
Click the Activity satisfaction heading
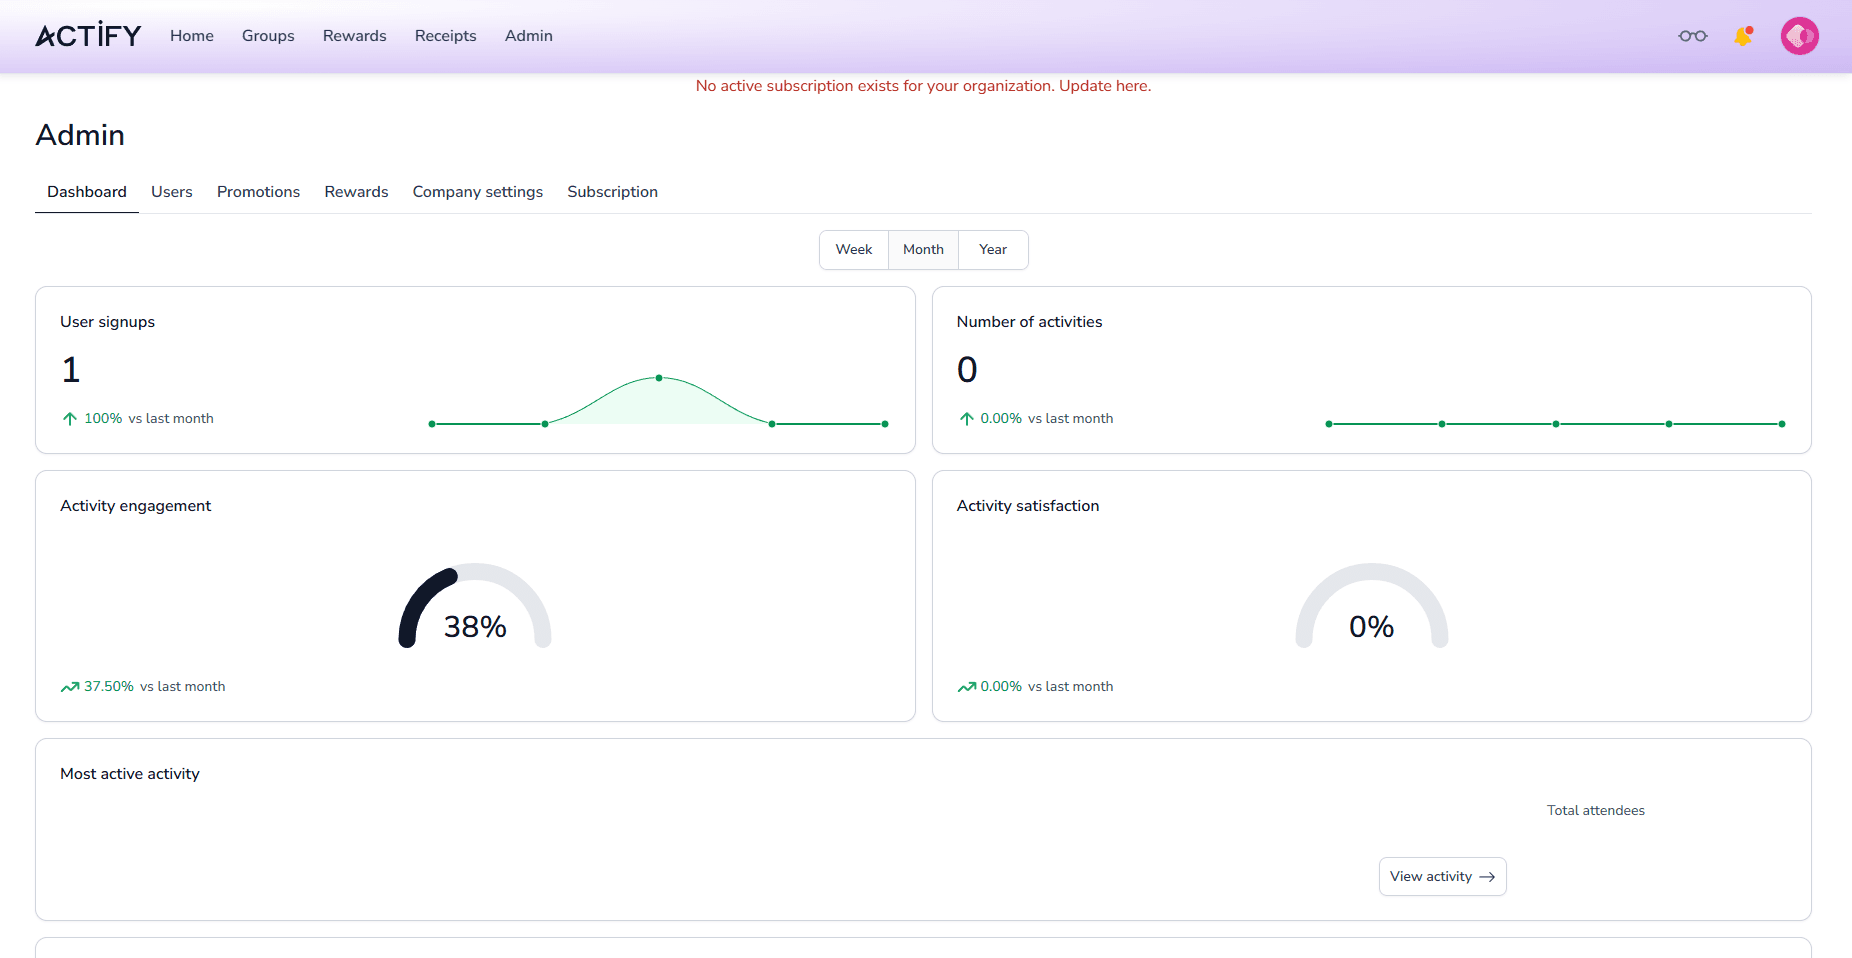(1028, 506)
